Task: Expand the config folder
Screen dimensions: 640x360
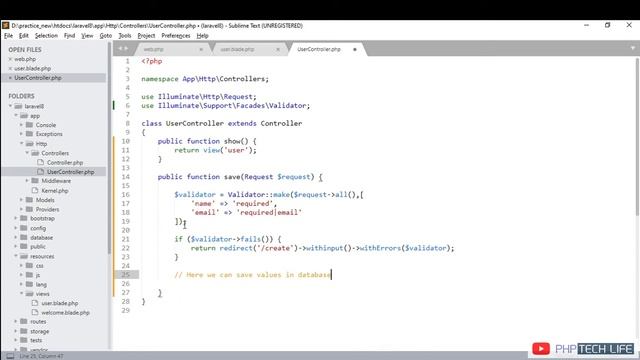Action: pos(16,228)
